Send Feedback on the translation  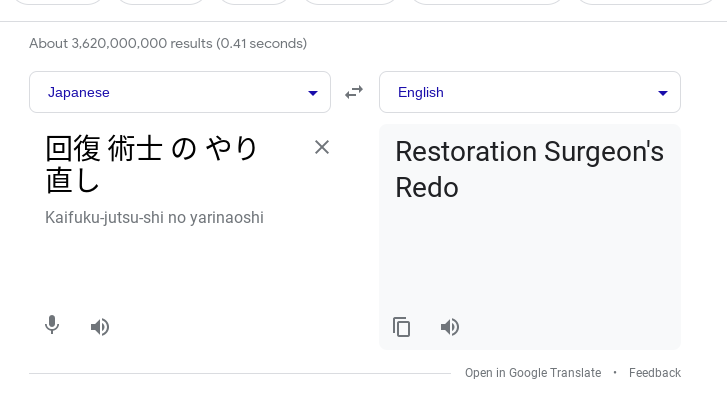655,373
